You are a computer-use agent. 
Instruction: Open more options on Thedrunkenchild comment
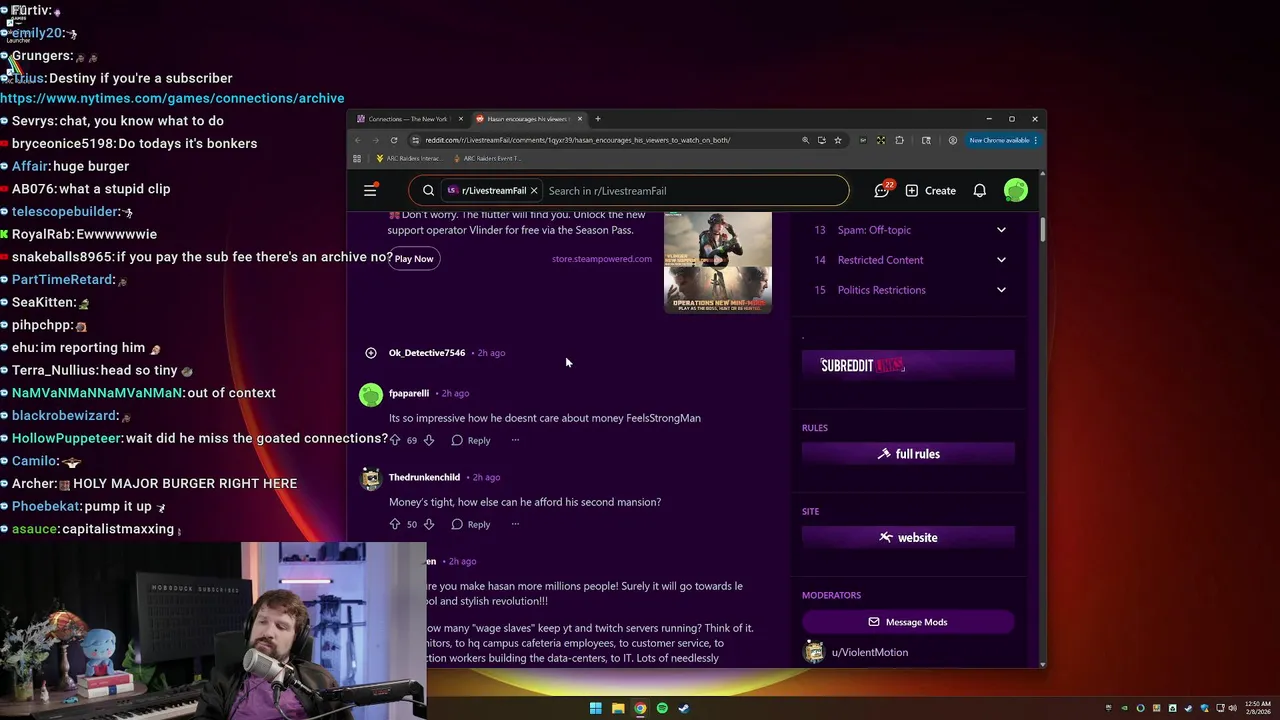[515, 524]
